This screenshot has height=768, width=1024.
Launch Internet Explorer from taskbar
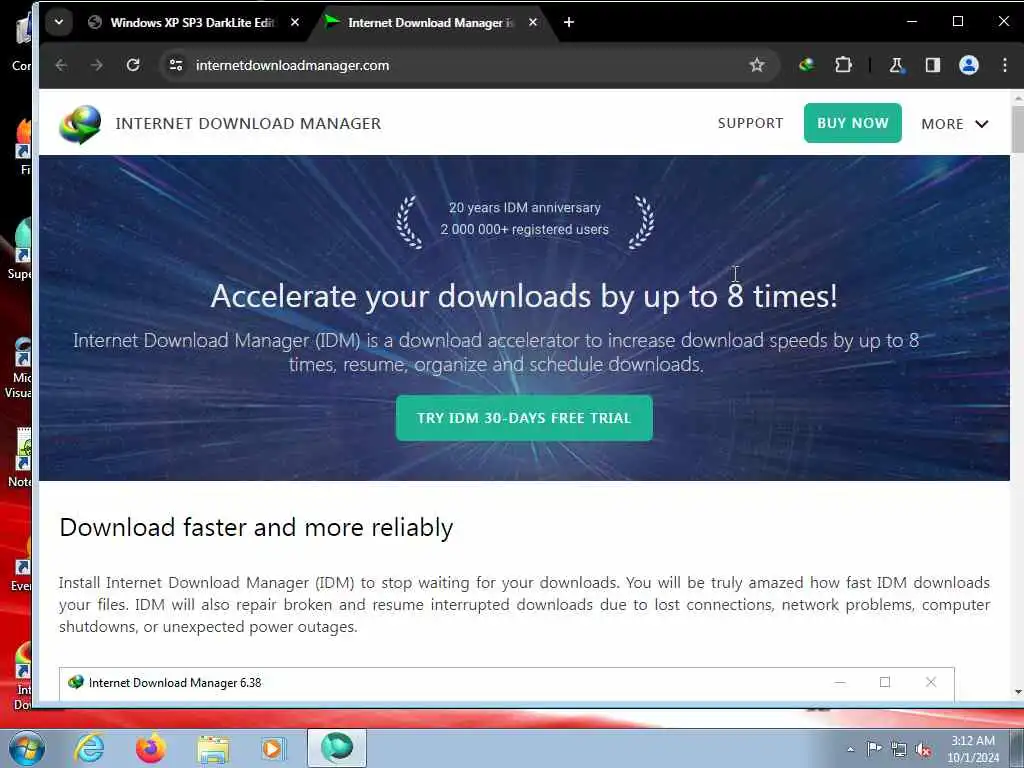89,748
